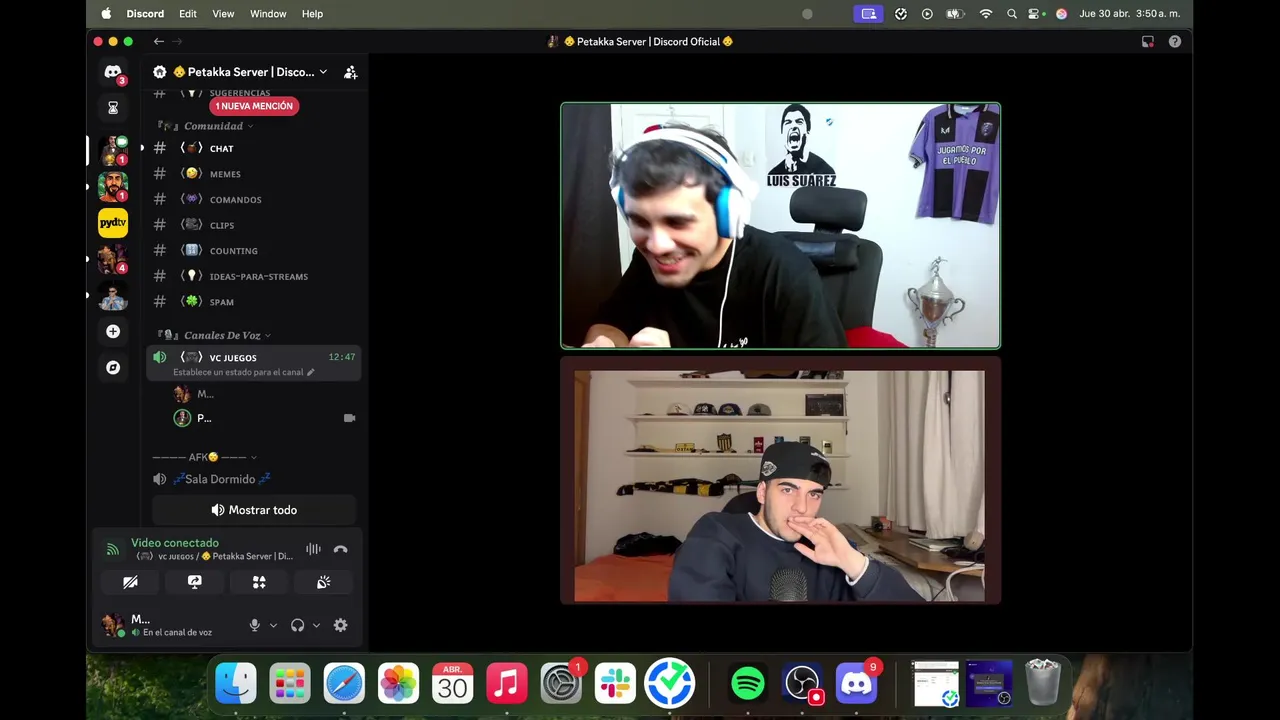
Task: Deafen audio with the headphones button
Action: 297,625
